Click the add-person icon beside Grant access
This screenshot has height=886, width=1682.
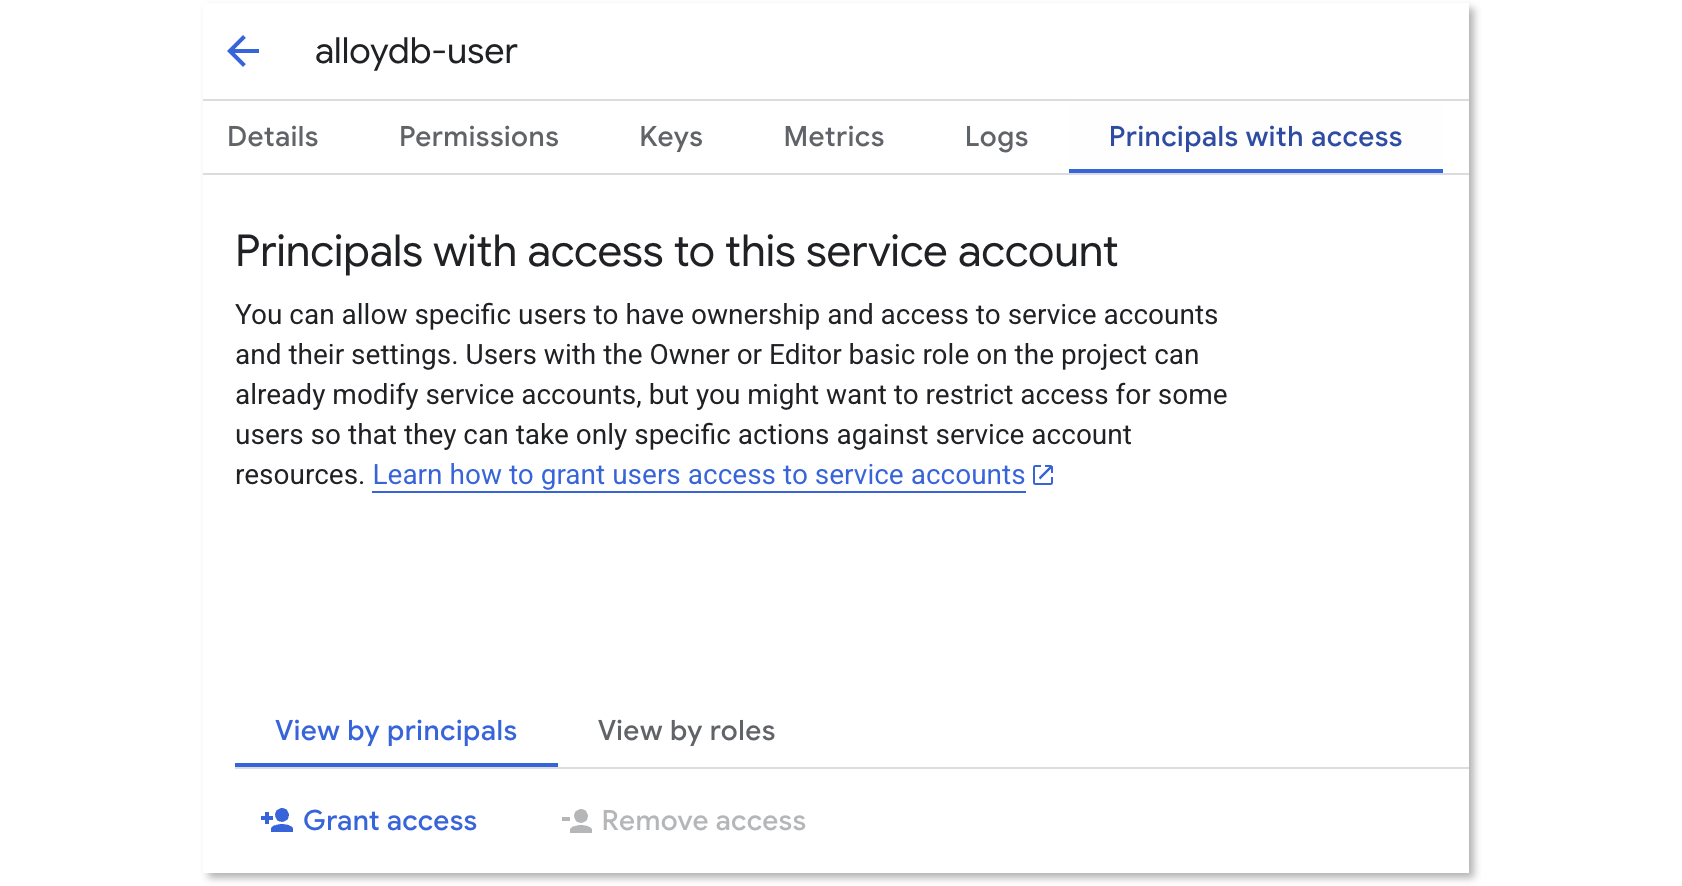[x=276, y=821]
